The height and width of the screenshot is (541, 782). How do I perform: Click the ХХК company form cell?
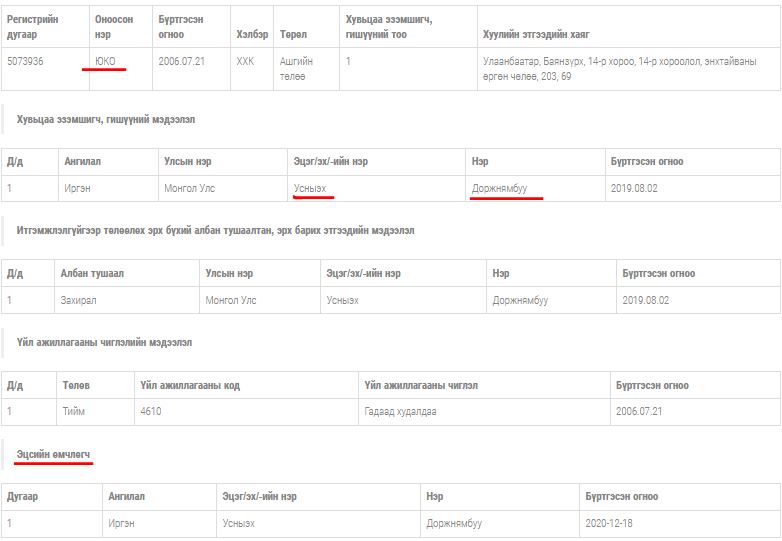pyautogui.click(x=246, y=61)
